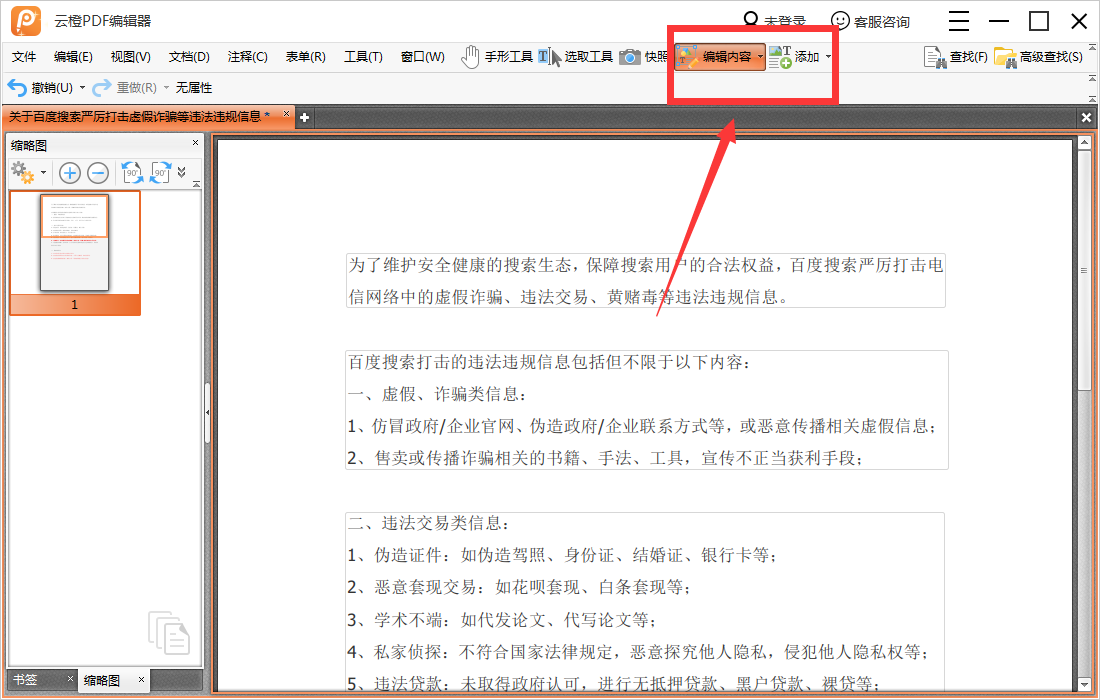Close all tabs with the tab-bar X
This screenshot has width=1100, height=700.
(x=1086, y=117)
